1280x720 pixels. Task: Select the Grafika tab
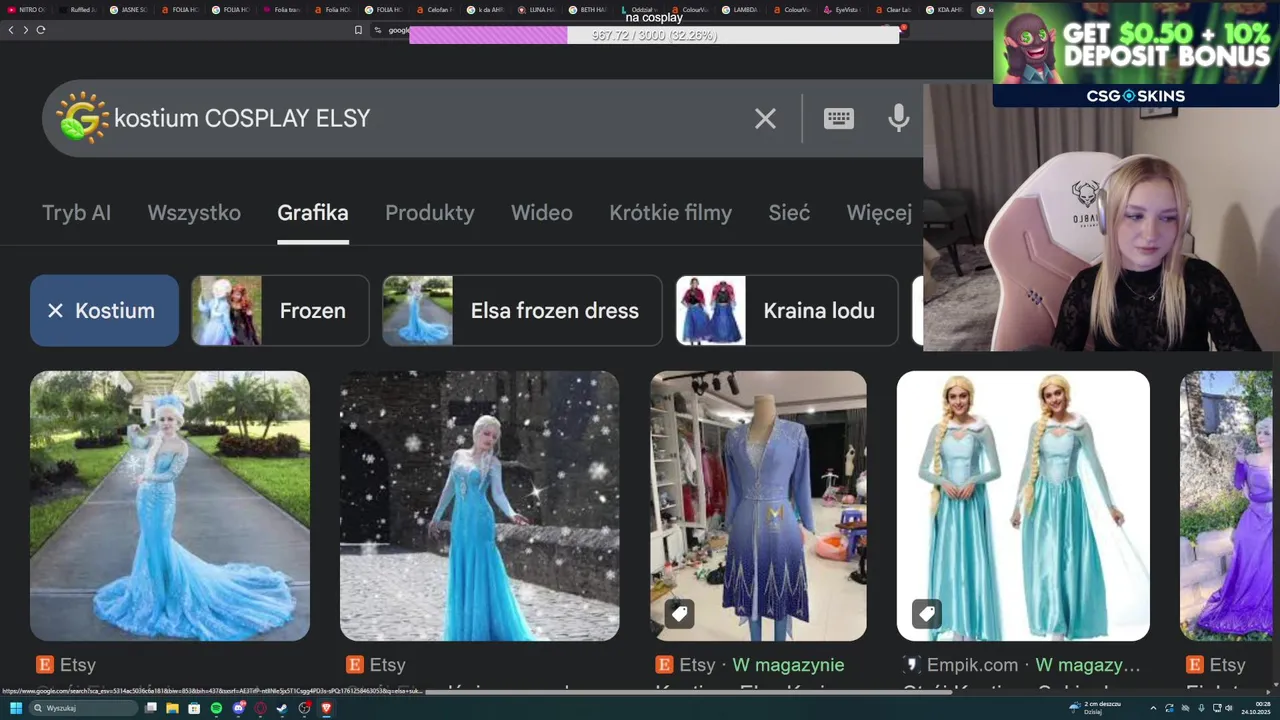(x=313, y=213)
